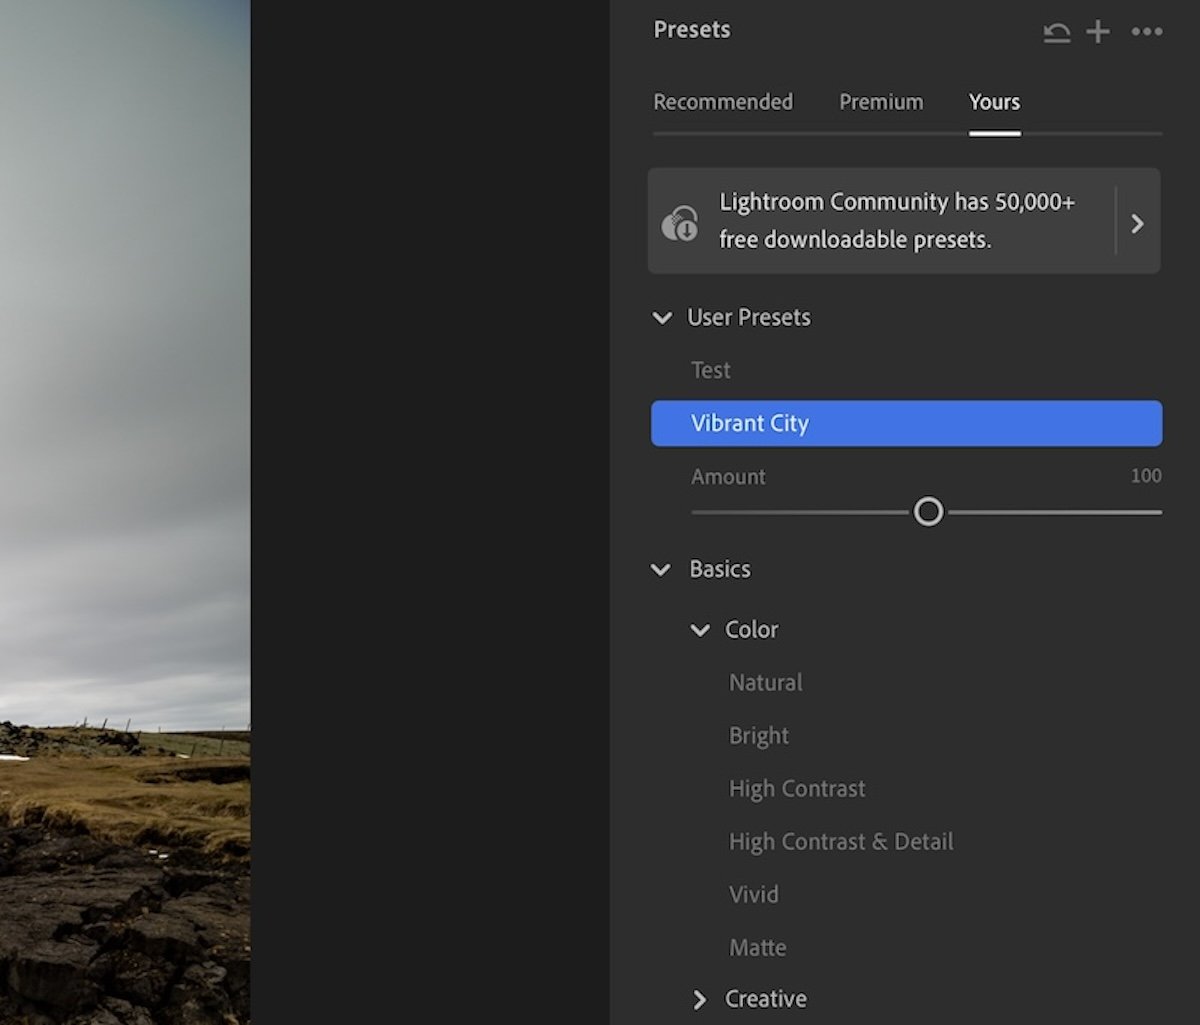Viewport: 1200px width, 1025px height.
Task: Expand the Creative group
Action: coord(698,998)
